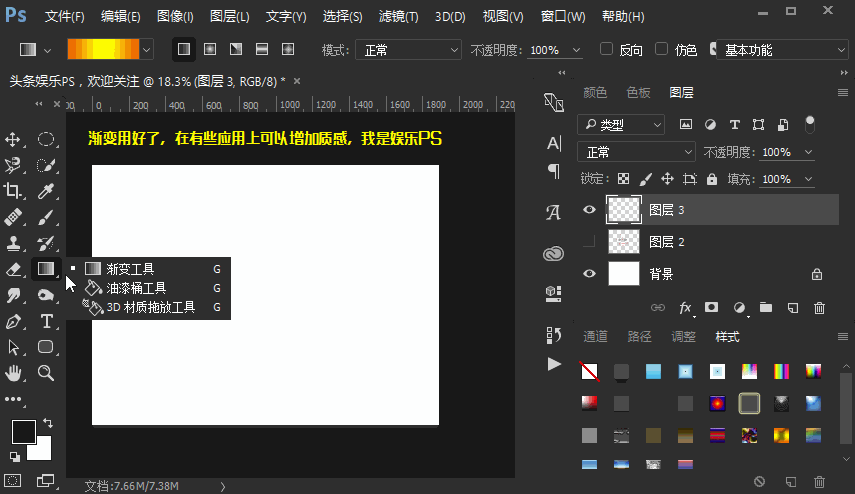Open 模式 blend mode dropdown in options bar
This screenshot has width=855, height=494.
coord(408,50)
